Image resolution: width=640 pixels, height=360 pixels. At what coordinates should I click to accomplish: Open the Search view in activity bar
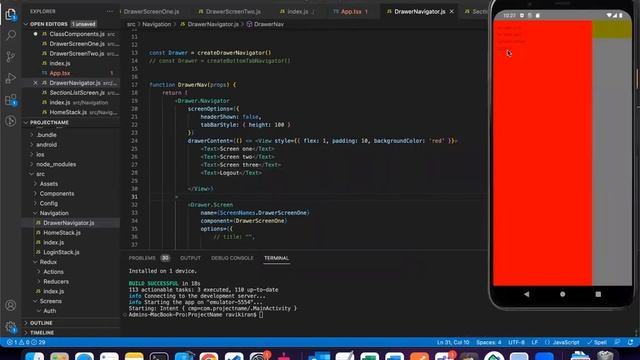click(11, 36)
